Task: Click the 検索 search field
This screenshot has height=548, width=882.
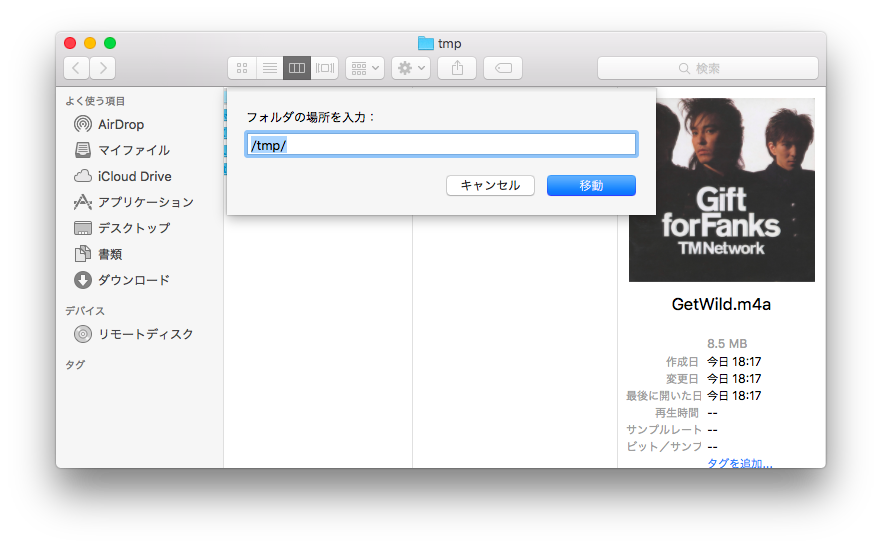Action: [708, 68]
